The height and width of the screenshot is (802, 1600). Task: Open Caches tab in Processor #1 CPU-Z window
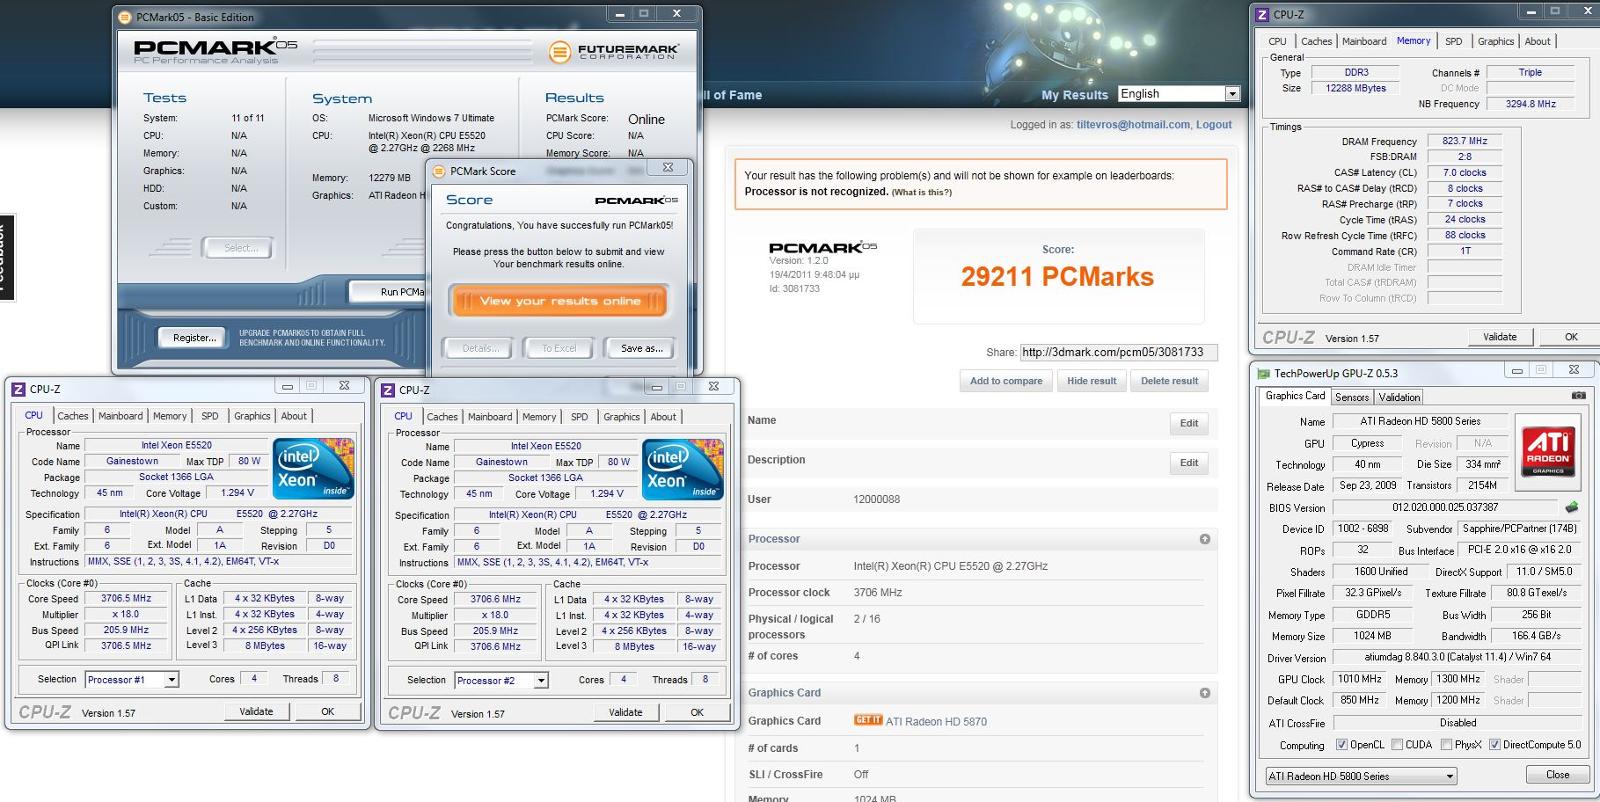coord(72,416)
